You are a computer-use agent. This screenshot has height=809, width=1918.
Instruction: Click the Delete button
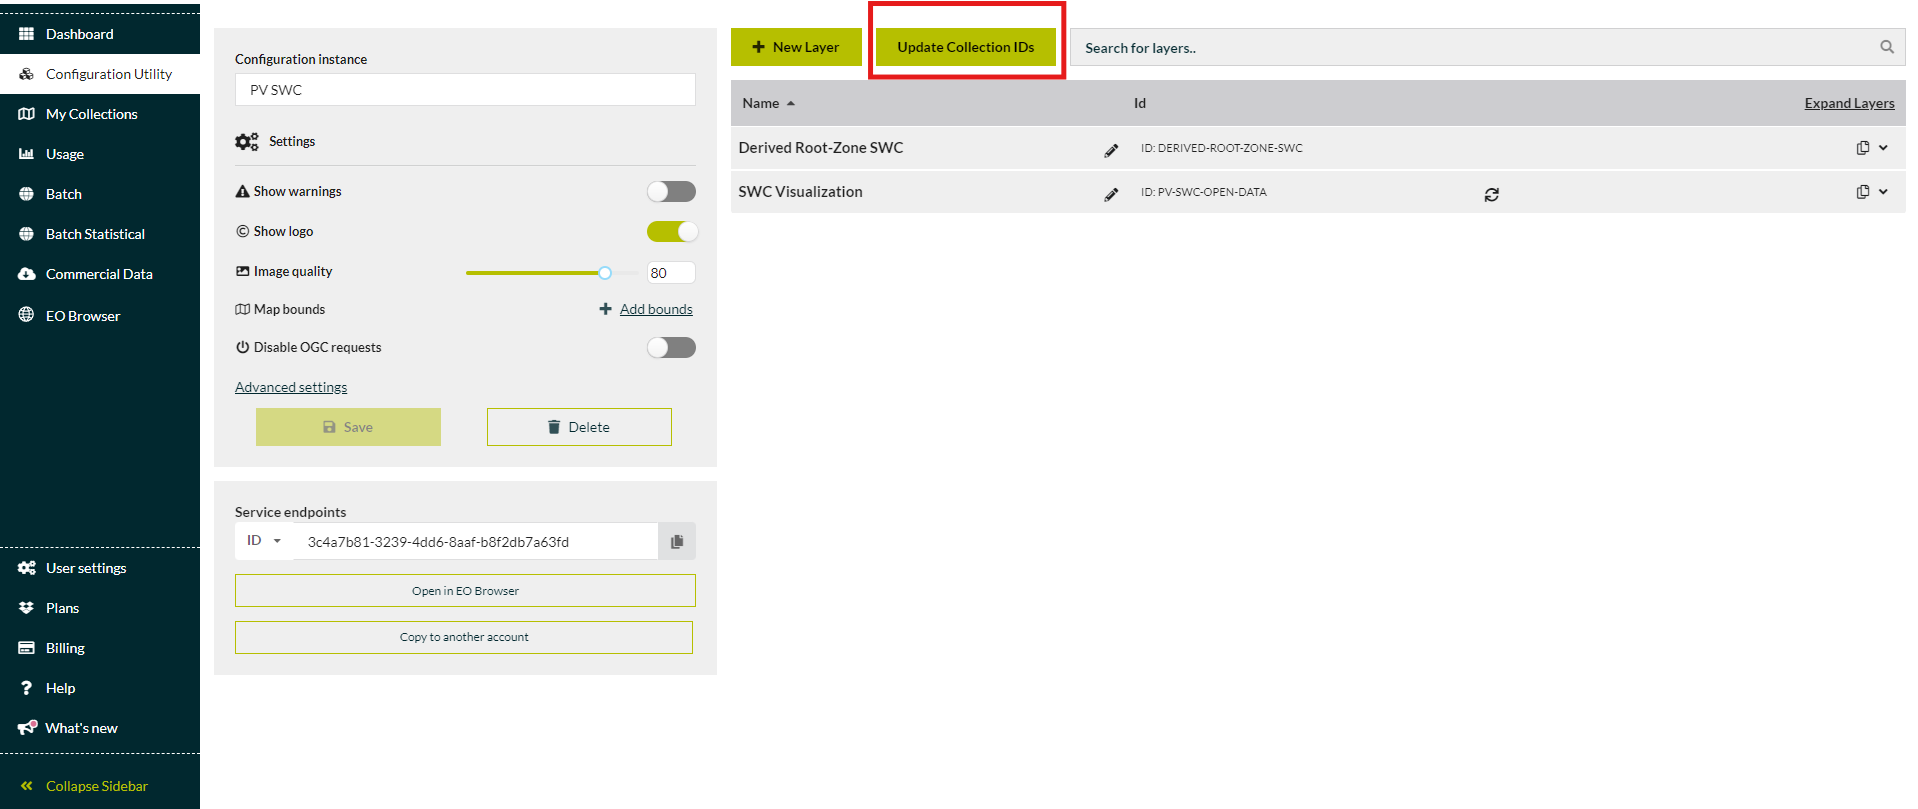579,427
